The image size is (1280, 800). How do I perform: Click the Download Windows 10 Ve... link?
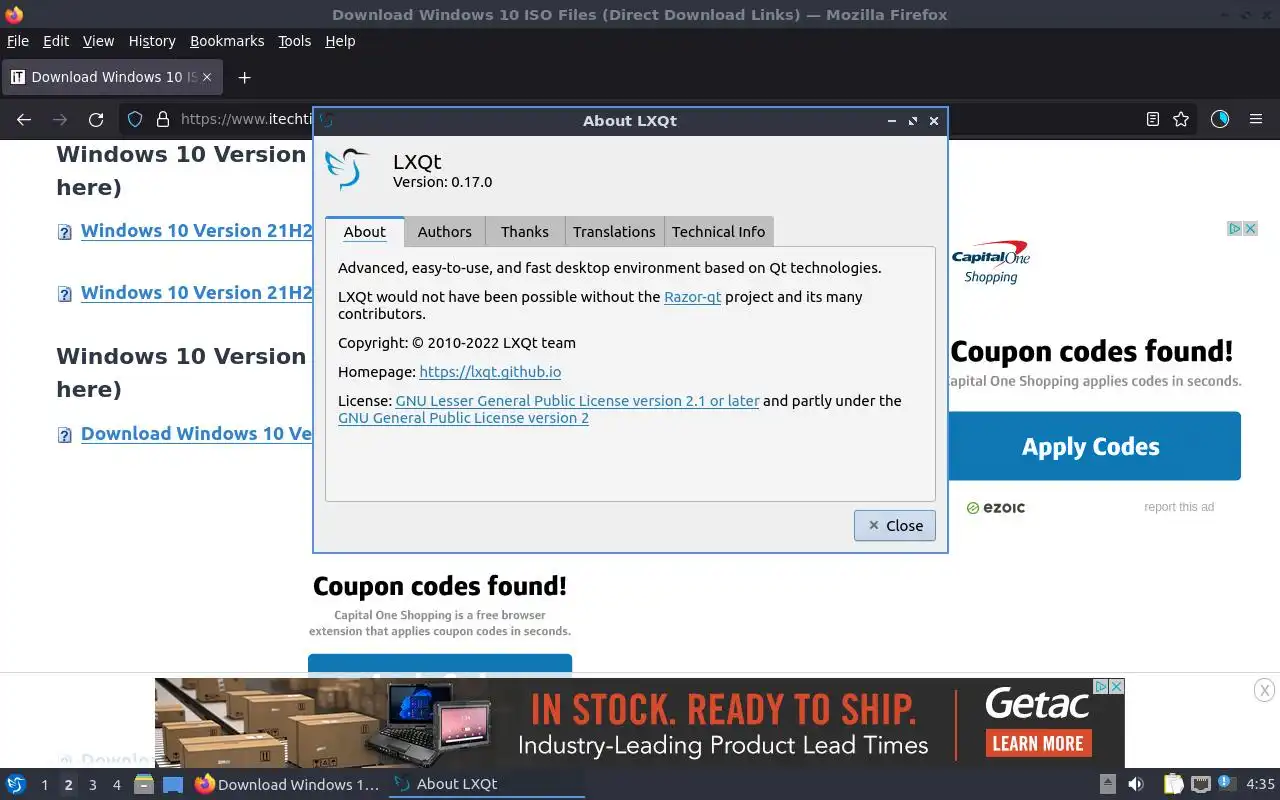click(197, 433)
